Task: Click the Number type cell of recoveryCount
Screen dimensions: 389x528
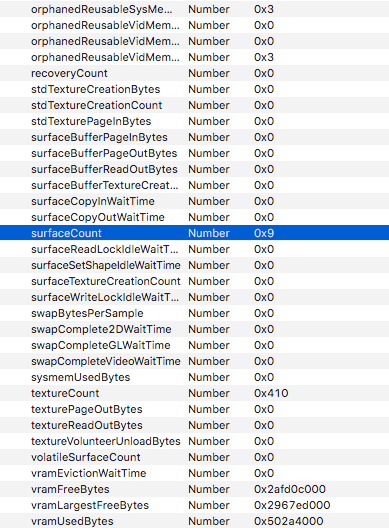Action: [209, 73]
